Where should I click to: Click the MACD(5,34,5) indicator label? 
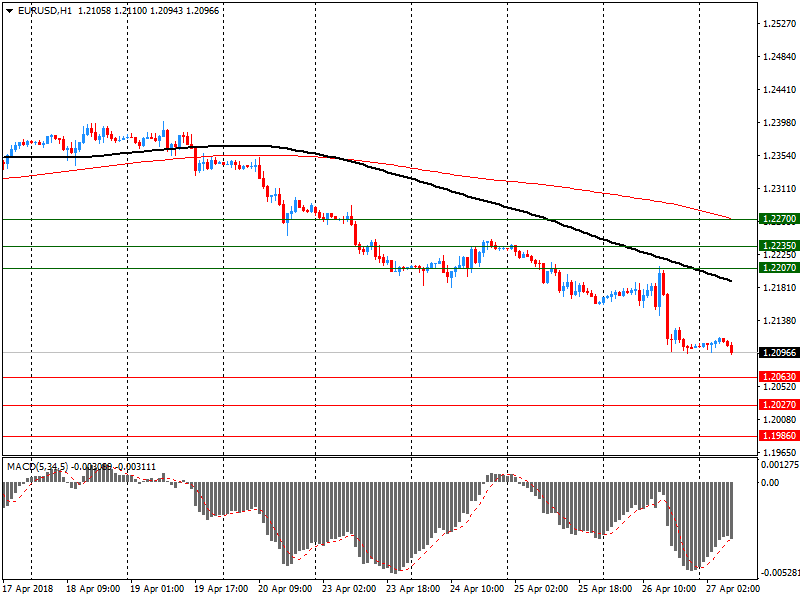tap(37, 466)
